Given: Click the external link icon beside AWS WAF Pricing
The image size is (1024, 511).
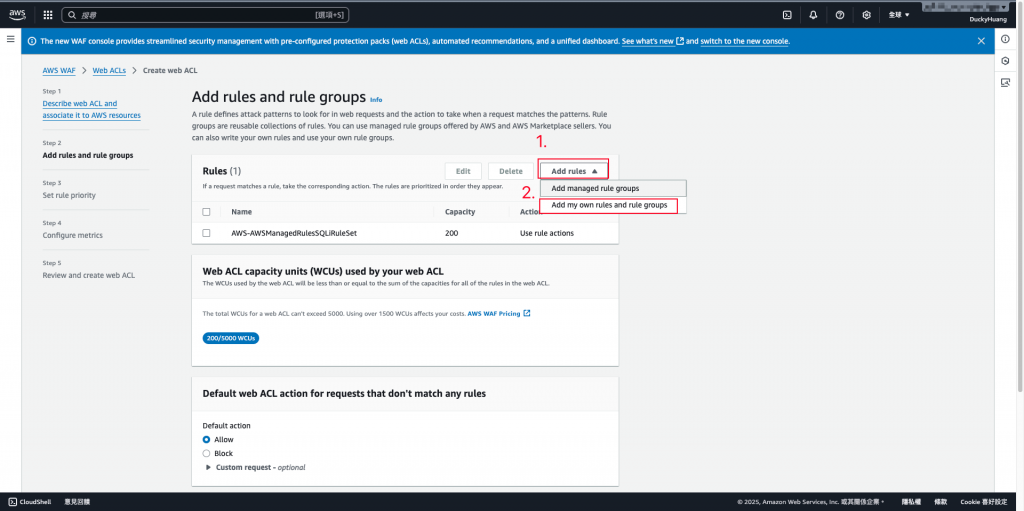Looking at the screenshot, I should click(526, 313).
